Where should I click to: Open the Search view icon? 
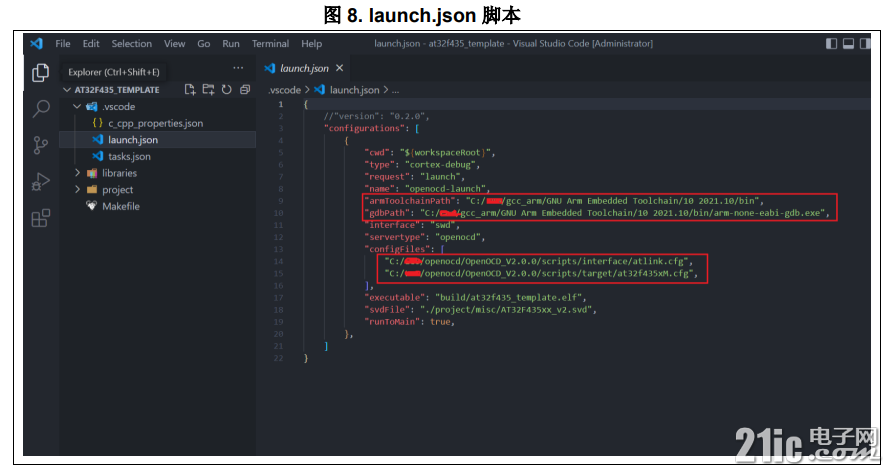tap(40, 108)
